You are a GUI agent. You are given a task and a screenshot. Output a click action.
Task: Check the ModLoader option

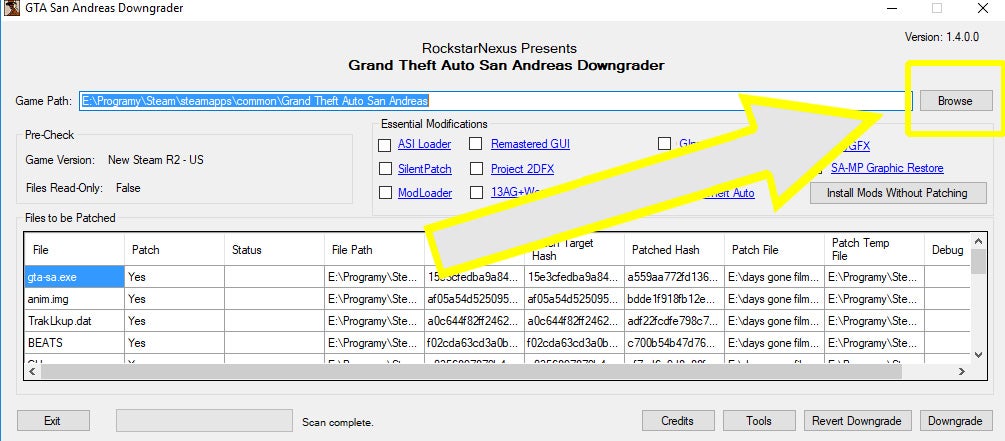click(x=385, y=193)
